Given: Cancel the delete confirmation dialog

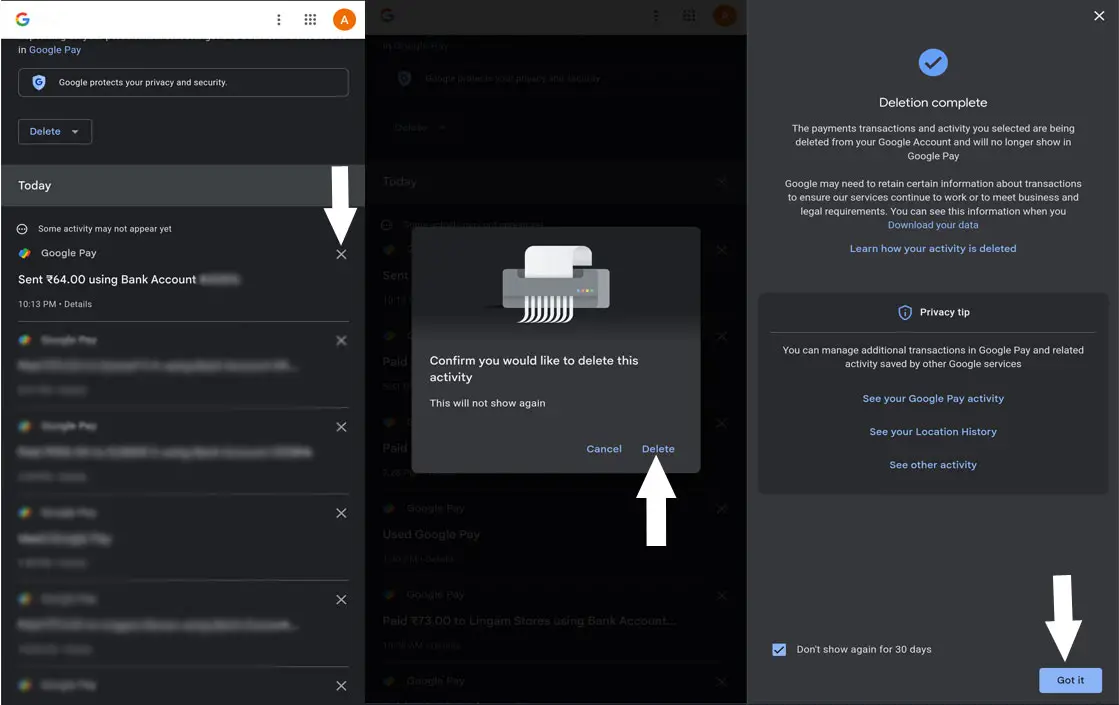Looking at the screenshot, I should coord(604,449).
